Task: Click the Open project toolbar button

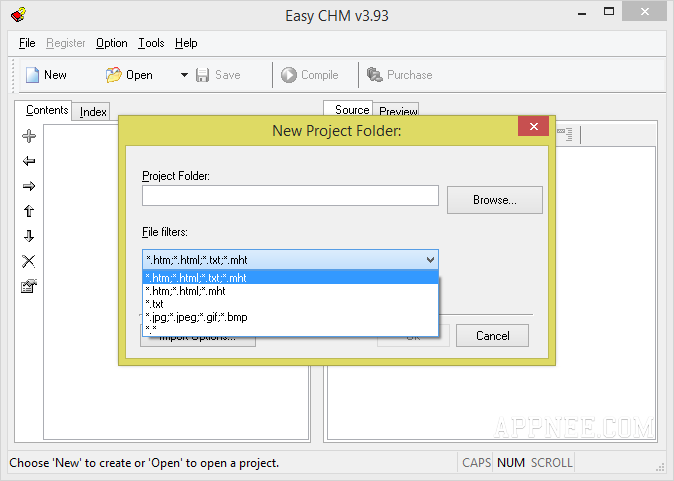Action: click(129, 75)
